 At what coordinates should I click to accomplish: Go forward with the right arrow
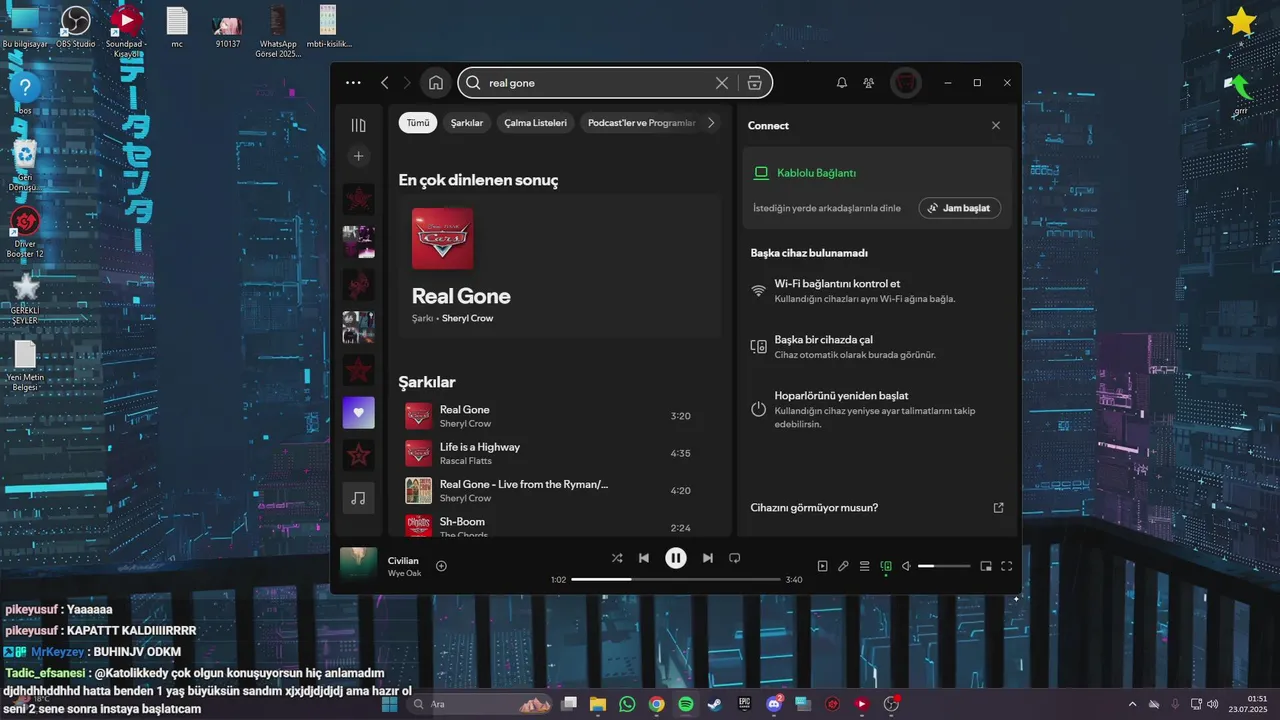pyautogui.click(x=407, y=83)
